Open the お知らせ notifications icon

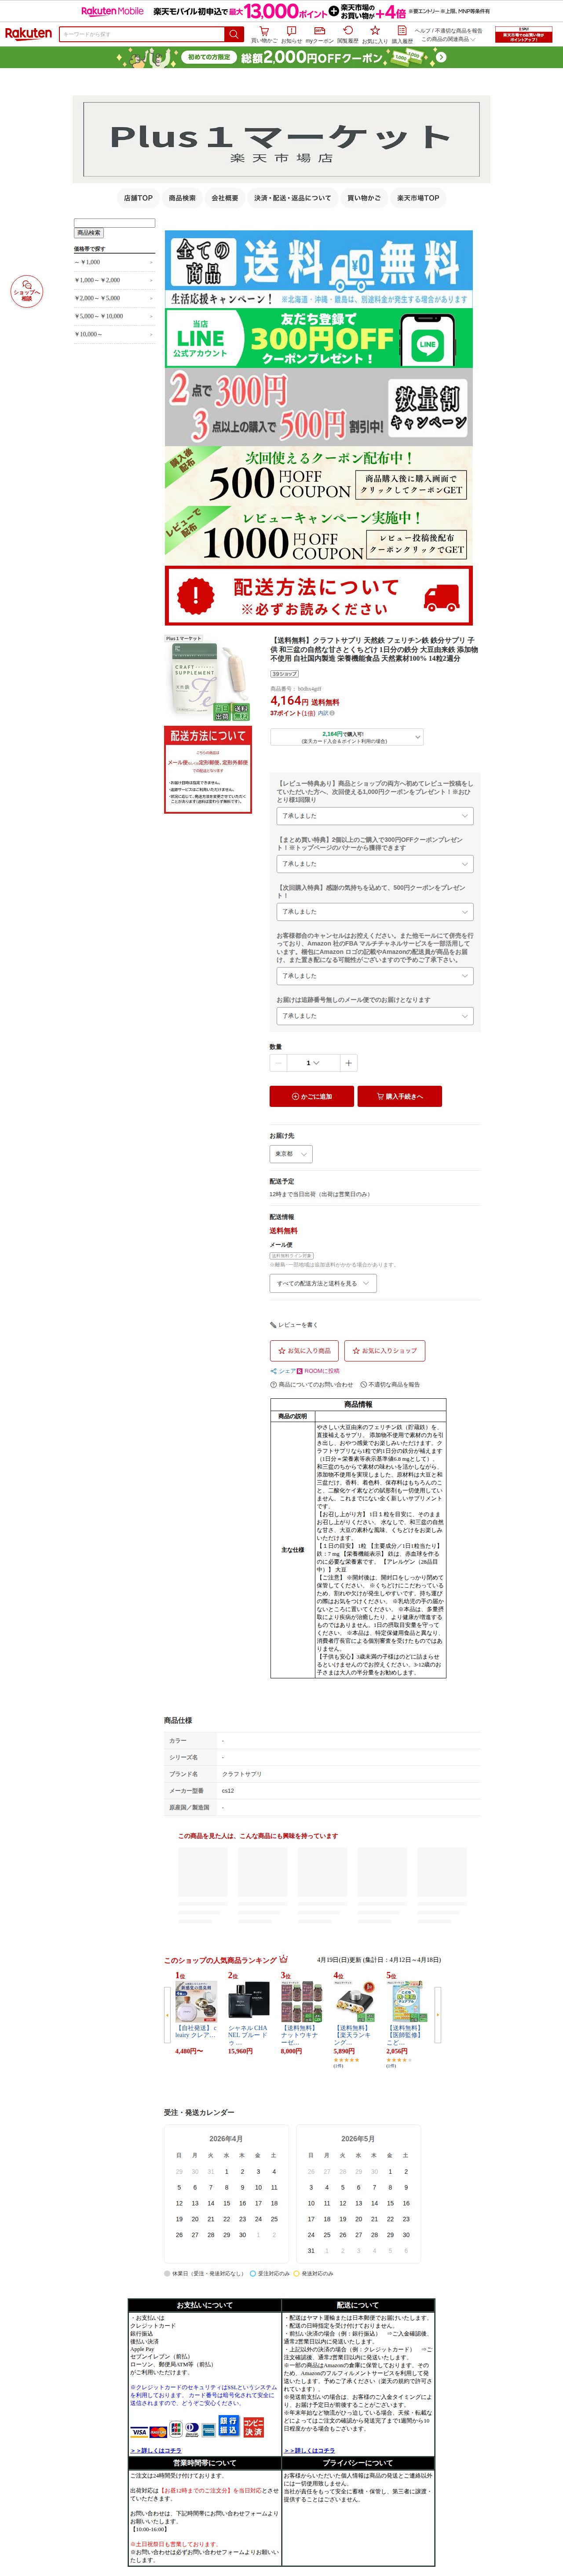(x=291, y=34)
